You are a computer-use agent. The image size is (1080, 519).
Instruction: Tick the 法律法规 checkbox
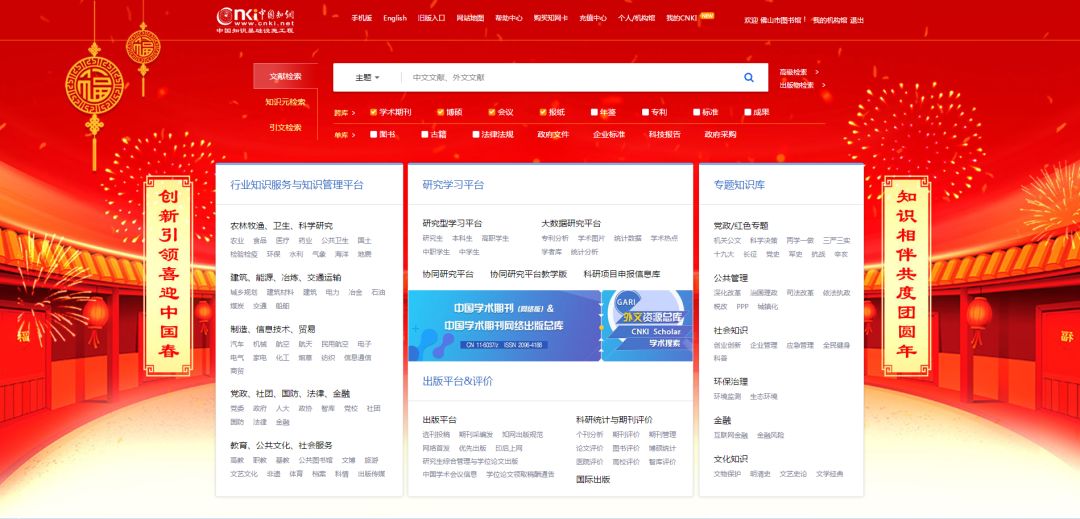tap(476, 134)
